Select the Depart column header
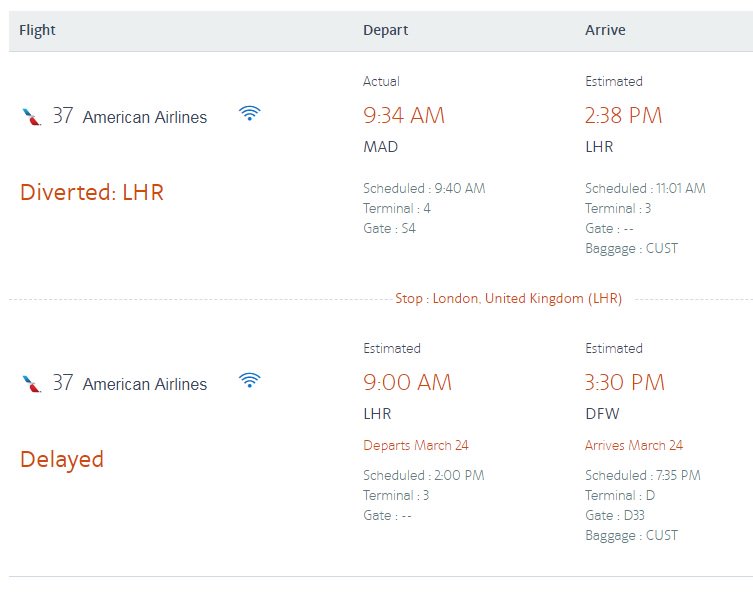Image resolution: width=753 pixels, height=599 pixels. click(x=386, y=30)
